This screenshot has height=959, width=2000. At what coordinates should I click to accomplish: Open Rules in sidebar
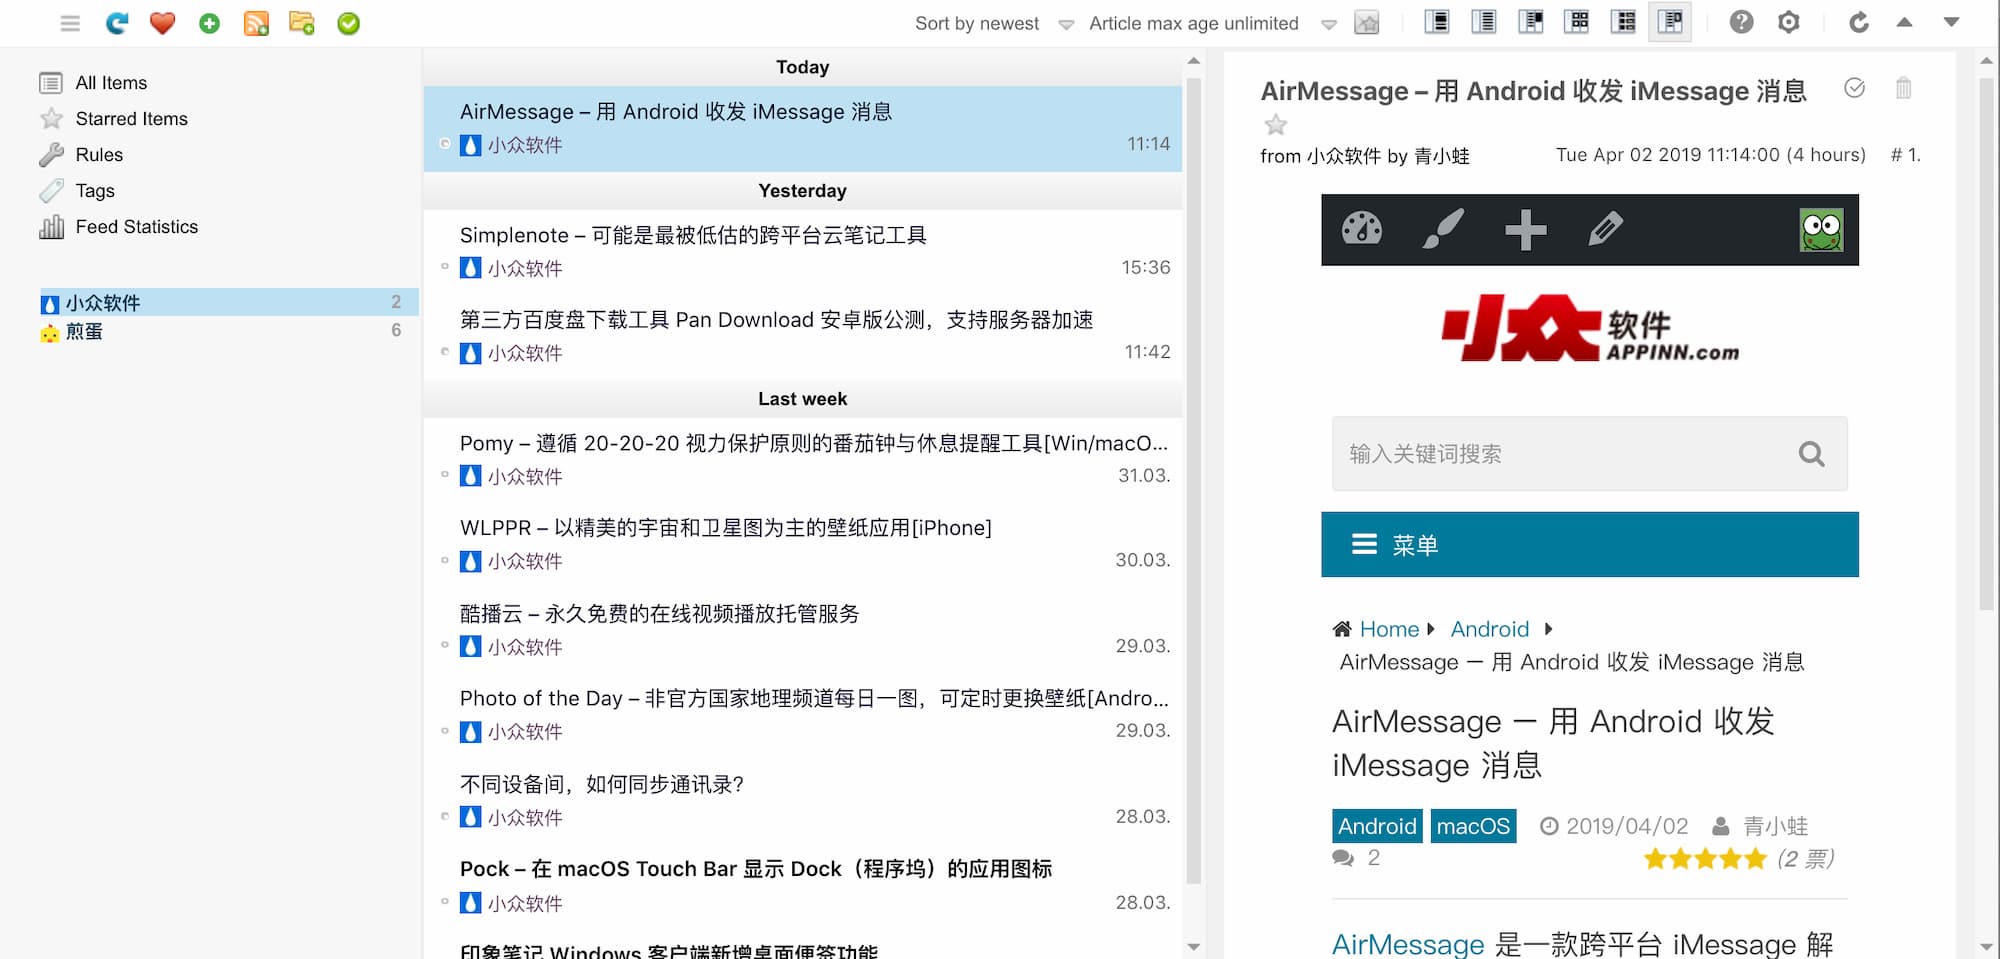99,155
